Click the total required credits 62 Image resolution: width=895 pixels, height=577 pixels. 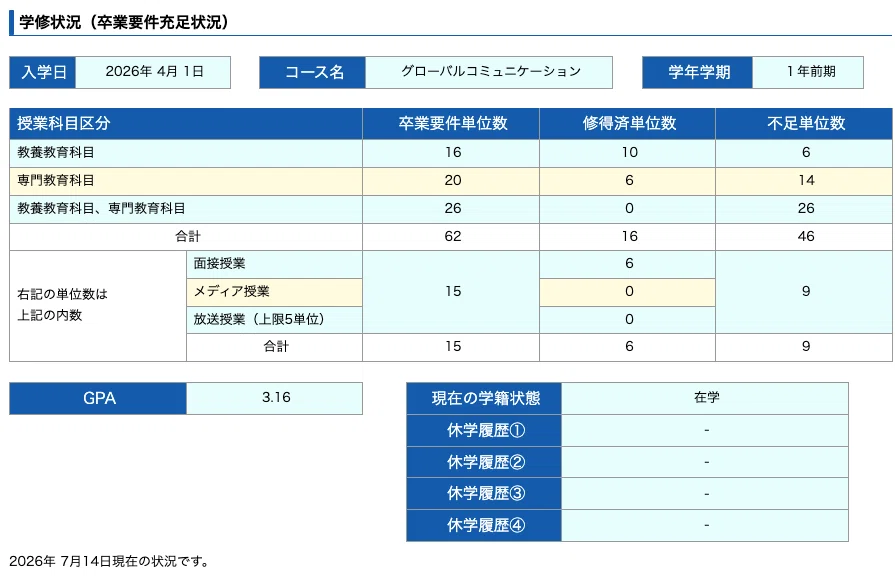pyautogui.click(x=451, y=237)
